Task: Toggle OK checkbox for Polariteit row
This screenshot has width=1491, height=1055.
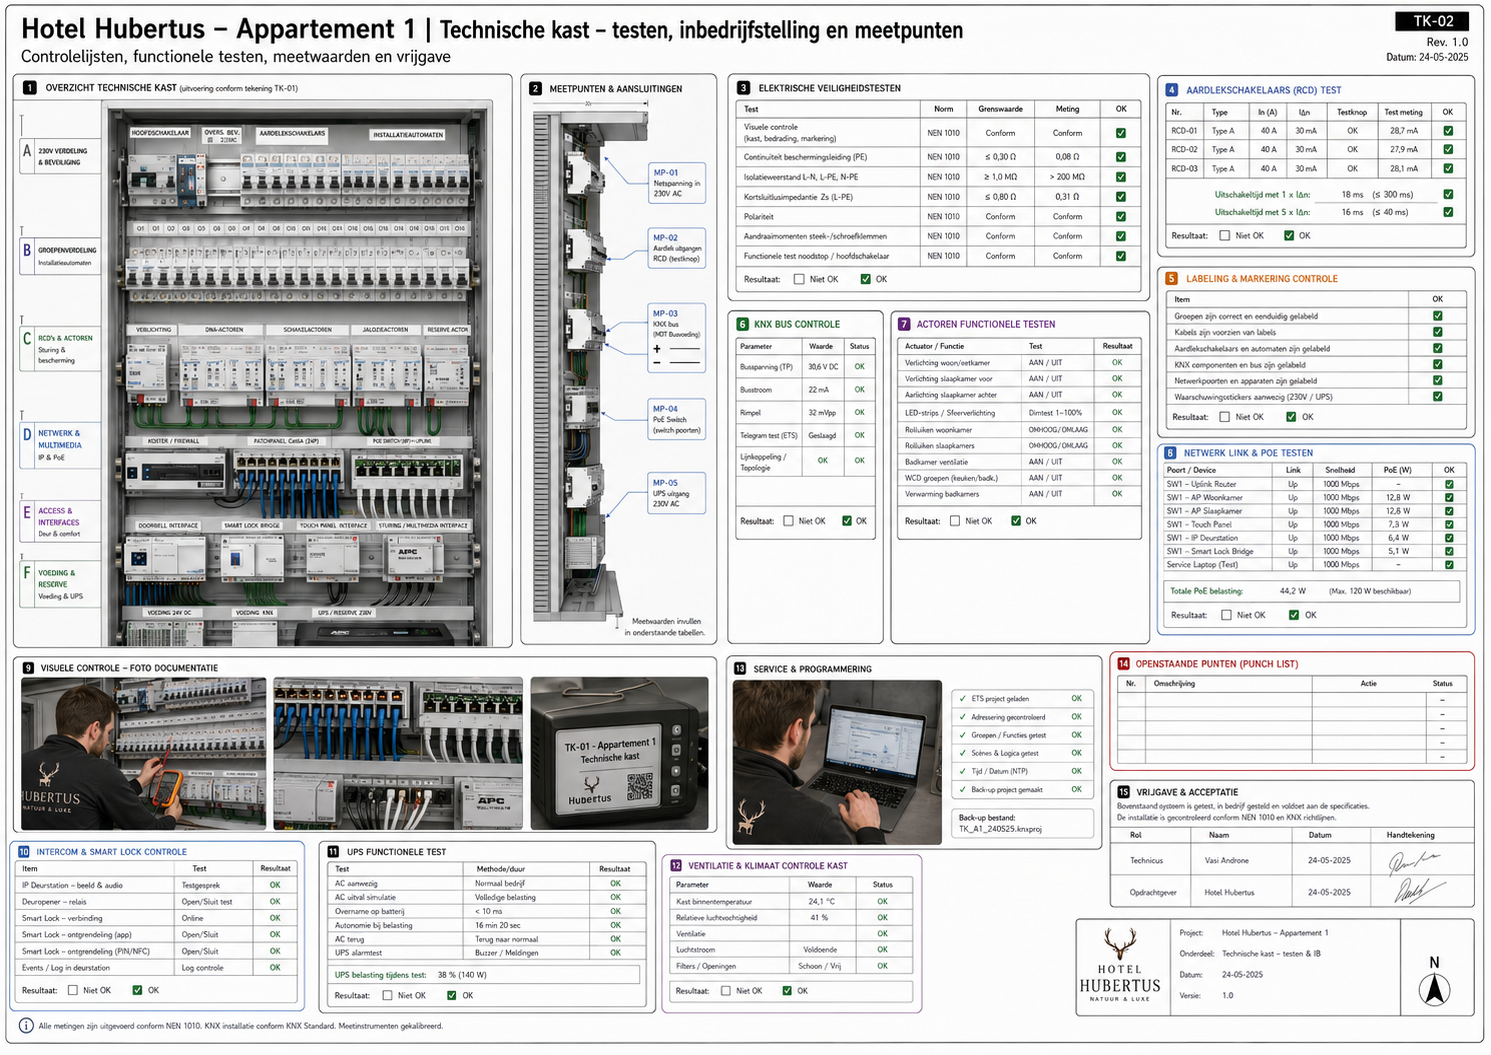Action: tap(1121, 216)
